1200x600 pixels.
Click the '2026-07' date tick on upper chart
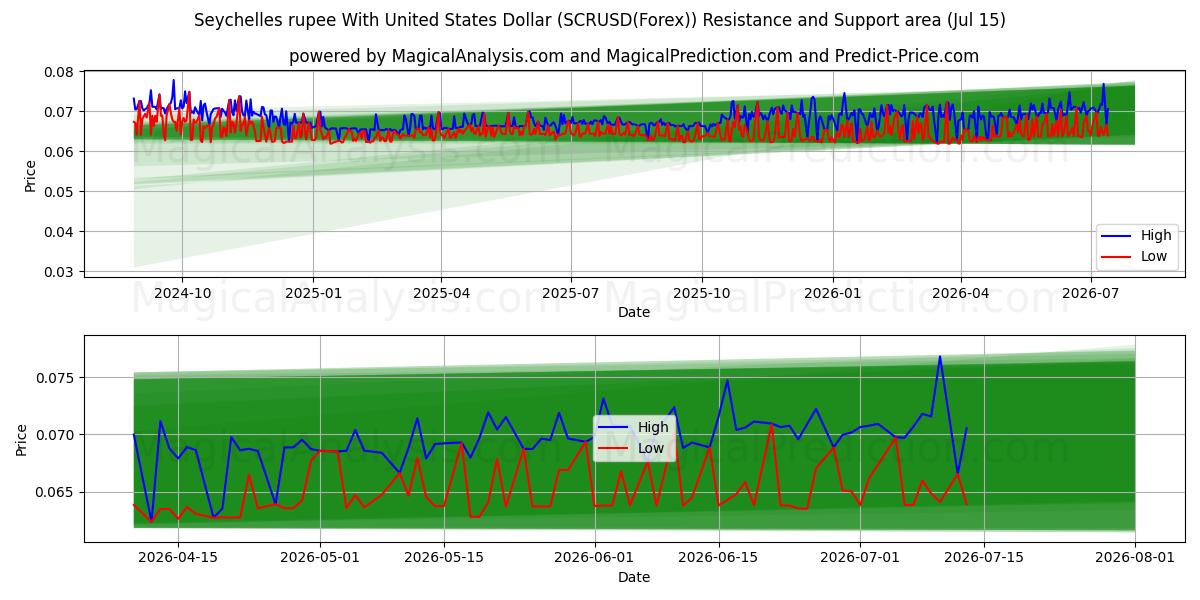[1091, 293]
